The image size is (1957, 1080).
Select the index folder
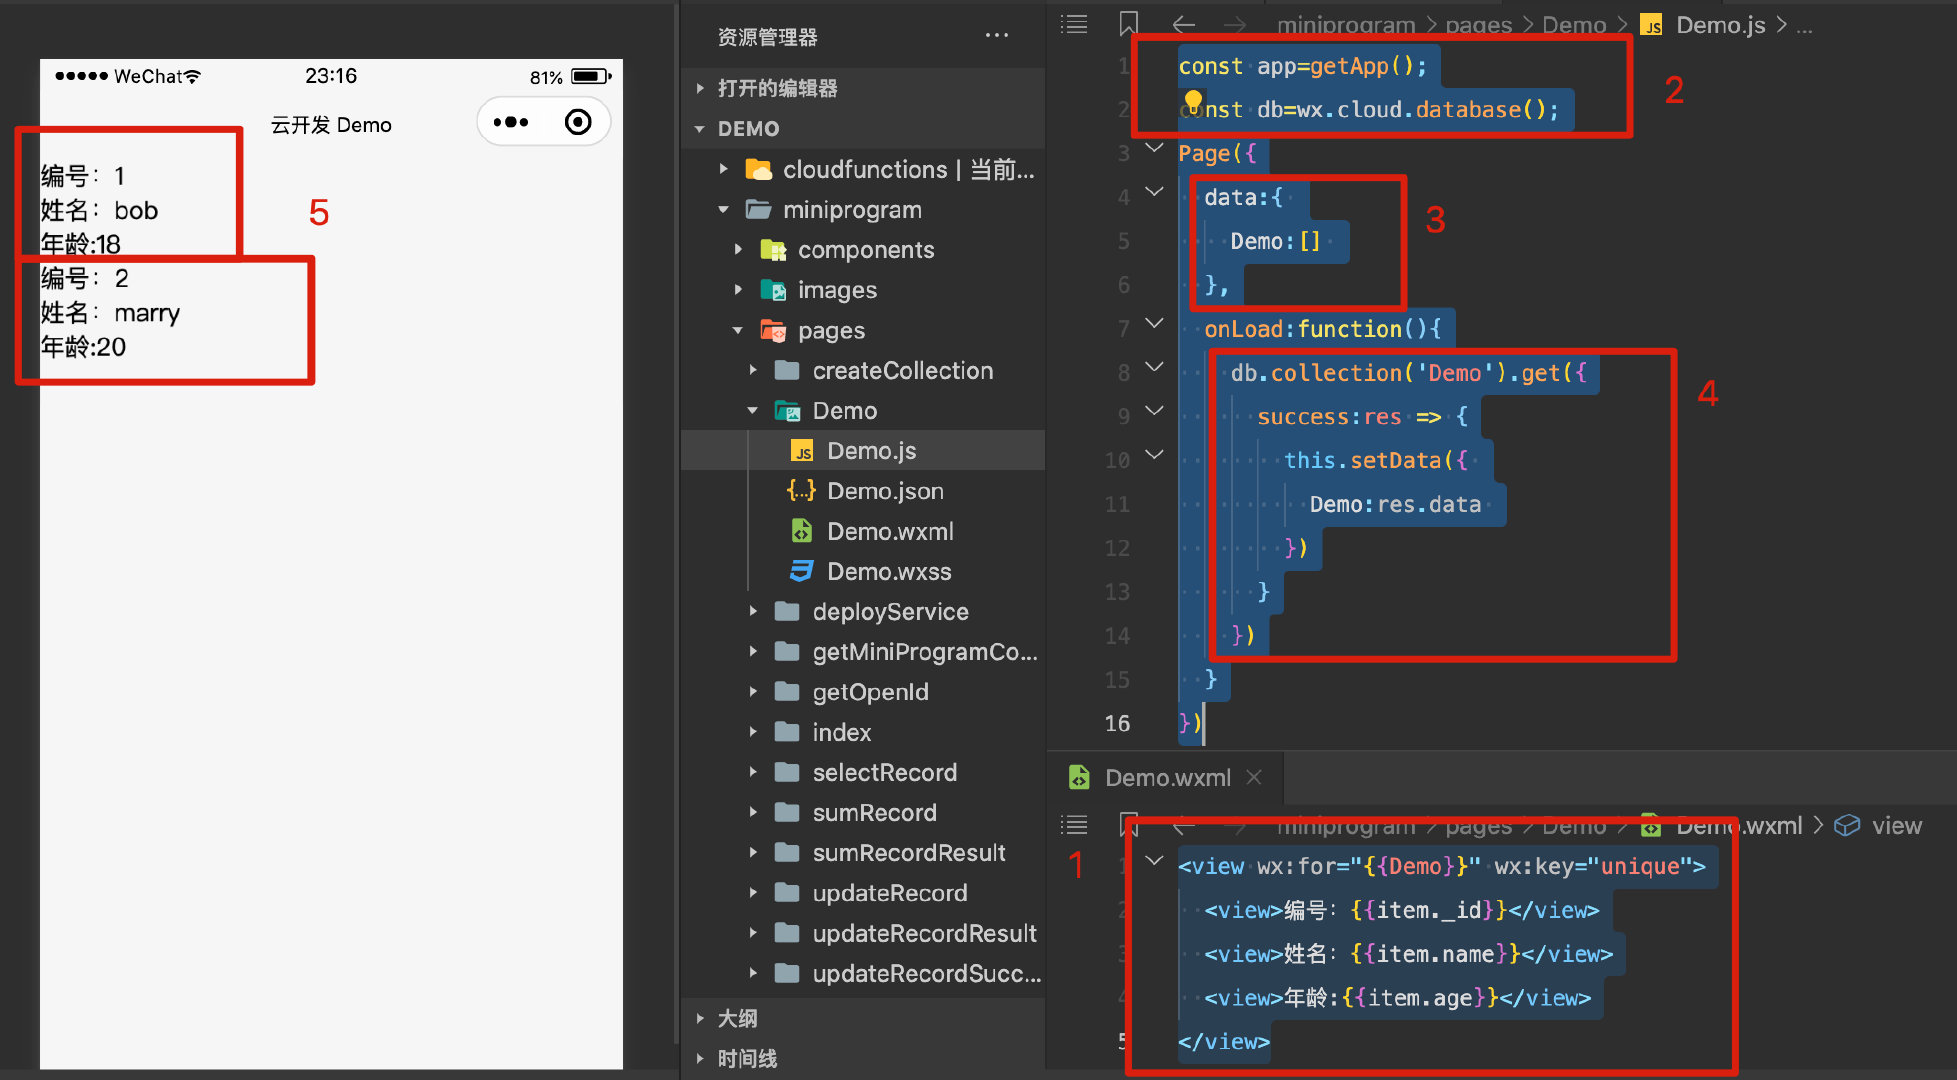(x=864, y=732)
